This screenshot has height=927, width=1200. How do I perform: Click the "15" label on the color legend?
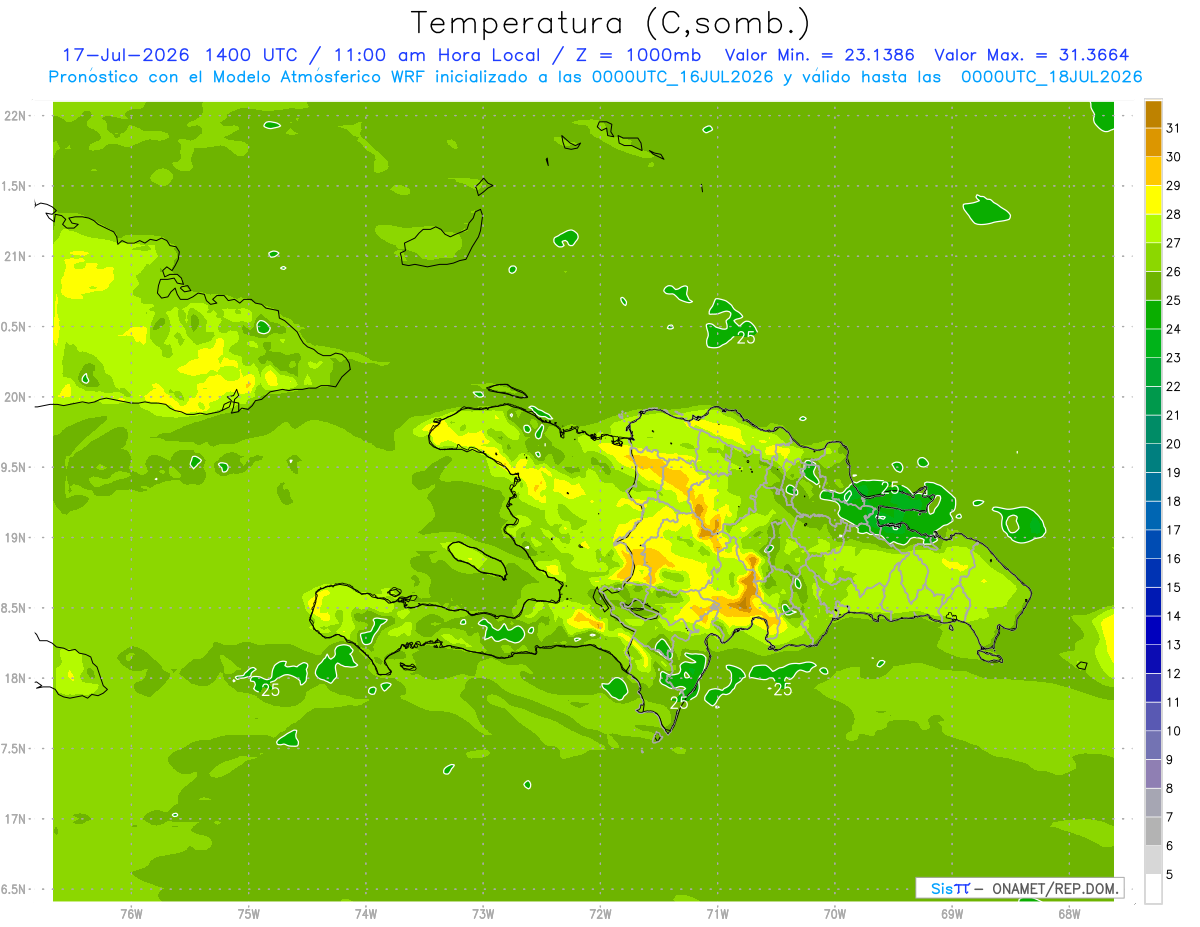click(1173, 587)
